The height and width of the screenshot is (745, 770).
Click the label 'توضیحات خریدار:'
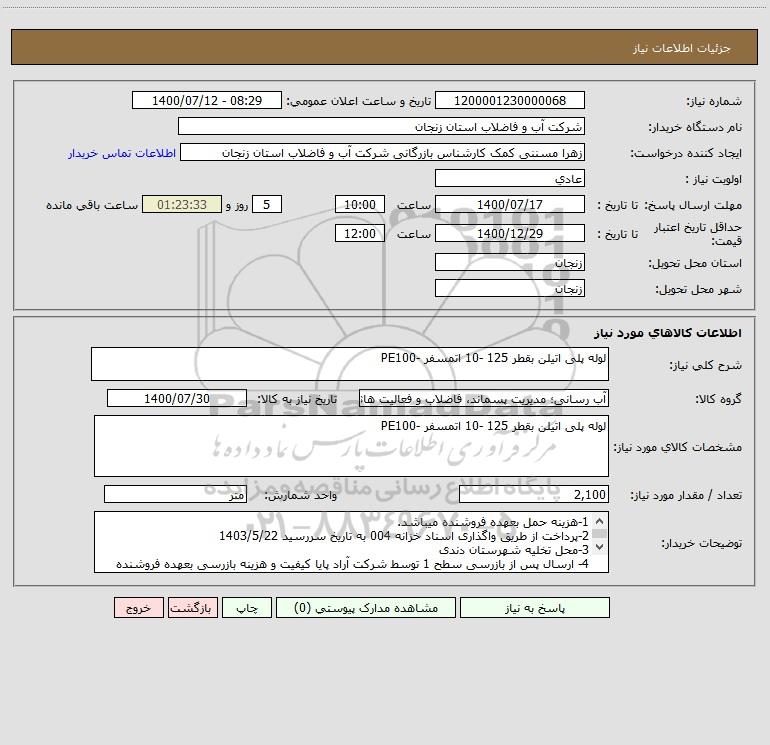[x=701, y=543]
